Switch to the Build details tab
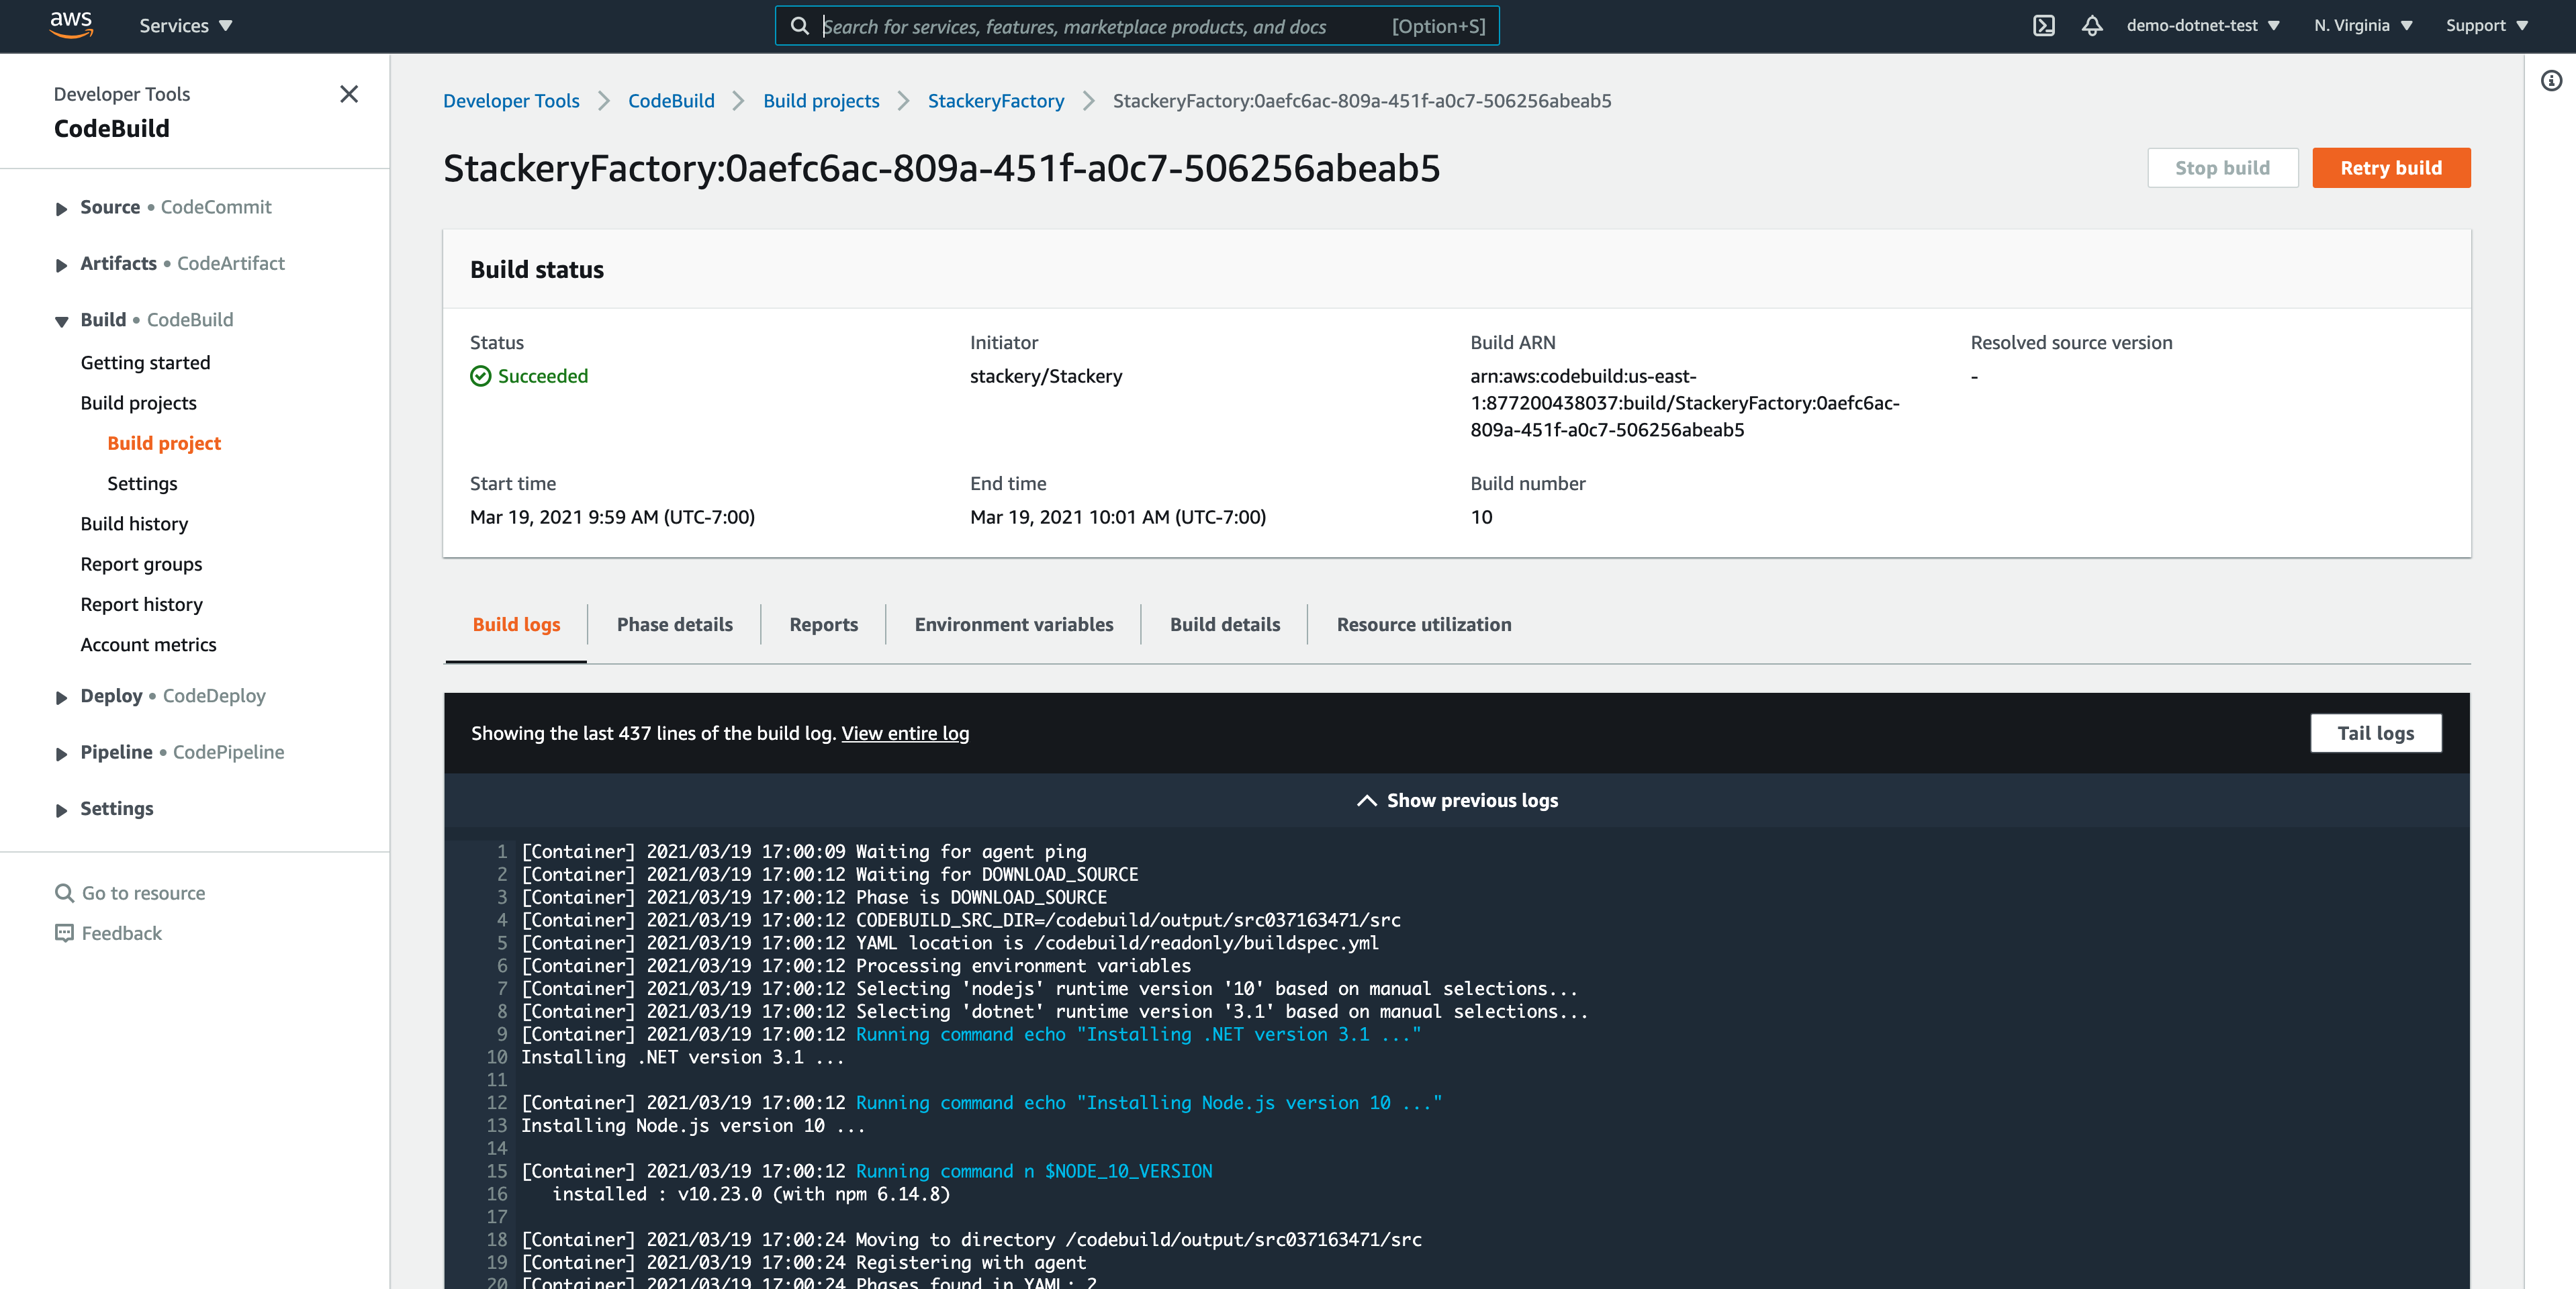The image size is (2576, 1289). coord(1224,625)
